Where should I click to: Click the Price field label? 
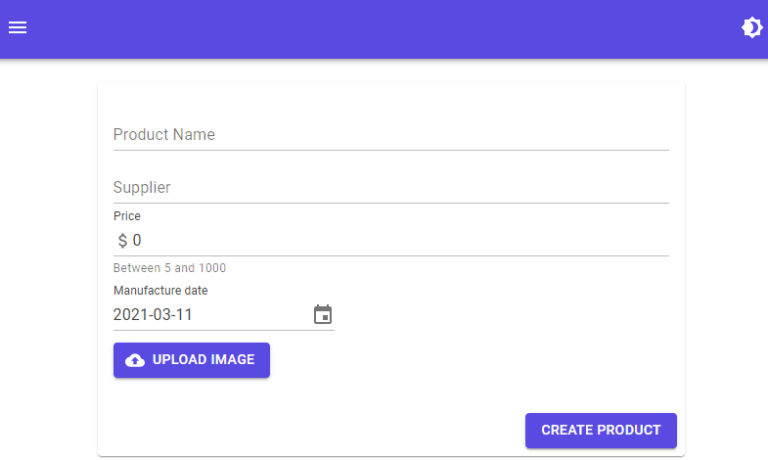click(127, 216)
